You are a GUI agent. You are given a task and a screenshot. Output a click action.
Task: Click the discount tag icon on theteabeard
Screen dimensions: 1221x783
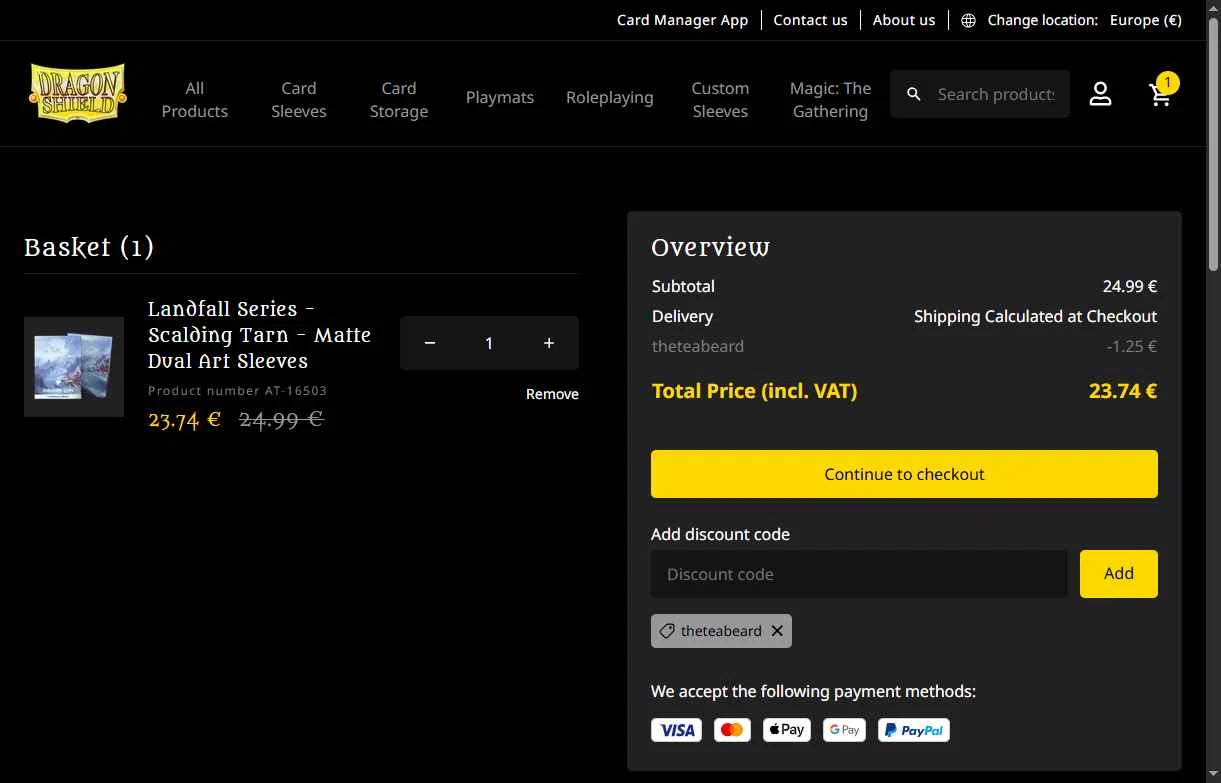(667, 631)
